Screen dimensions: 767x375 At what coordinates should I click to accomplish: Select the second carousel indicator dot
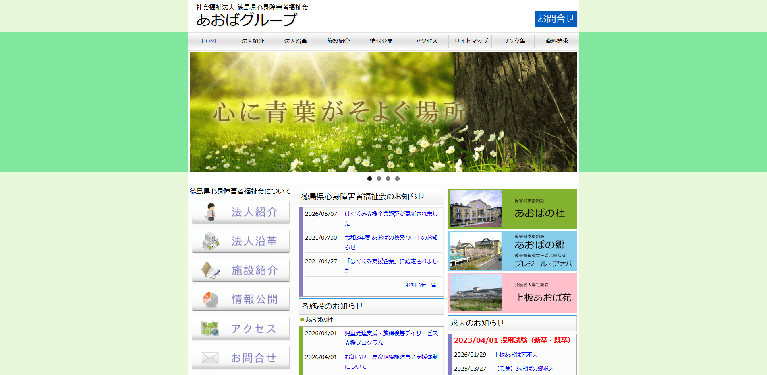[x=379, y=178]
